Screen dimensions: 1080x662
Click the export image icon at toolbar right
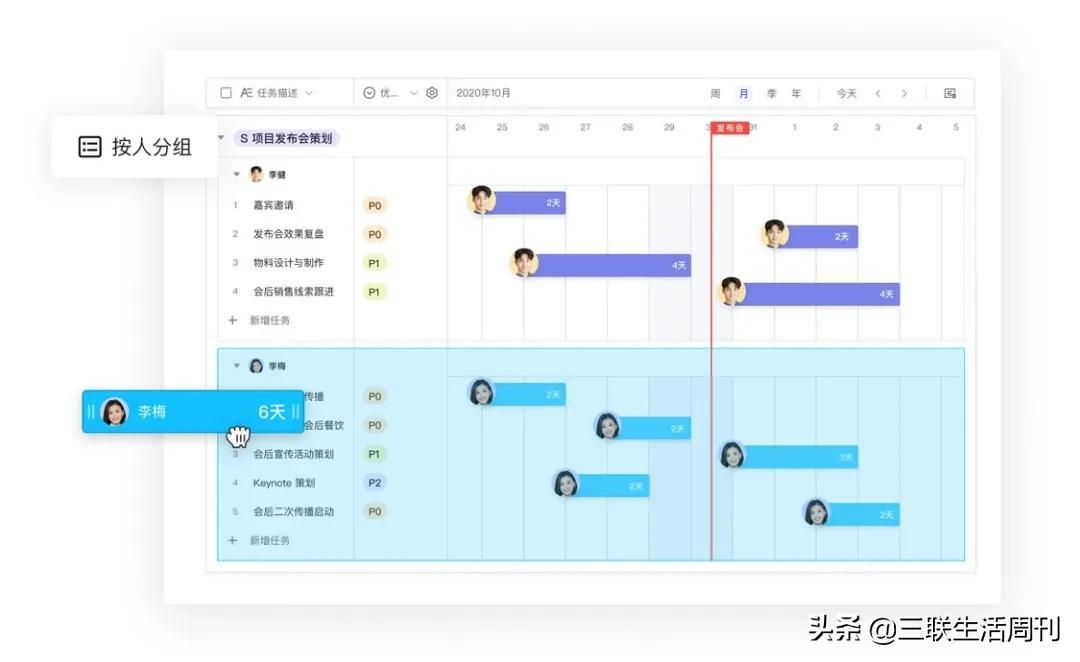click(x=949, y=92)
